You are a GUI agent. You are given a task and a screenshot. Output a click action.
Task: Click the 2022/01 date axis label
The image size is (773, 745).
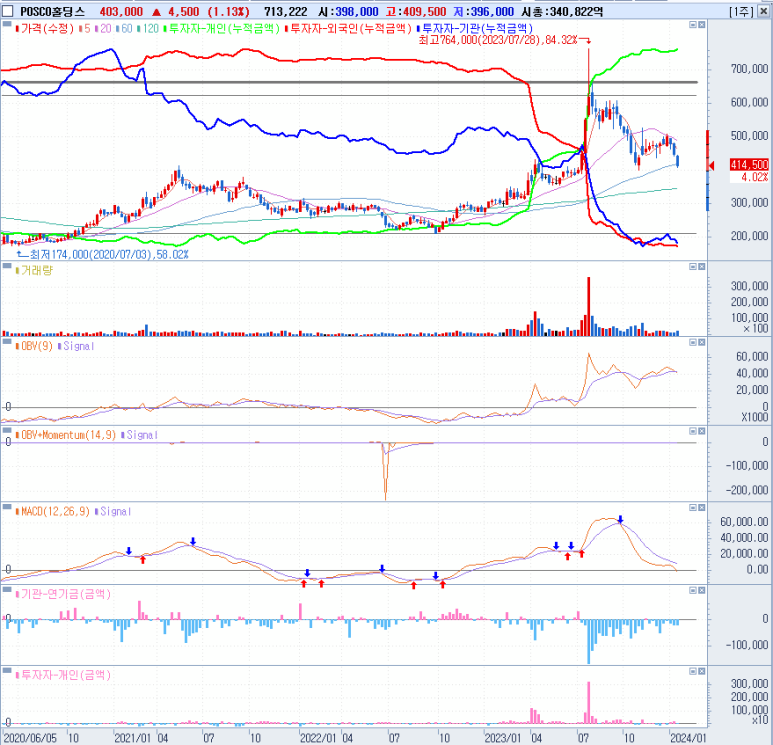coord(318,738)
